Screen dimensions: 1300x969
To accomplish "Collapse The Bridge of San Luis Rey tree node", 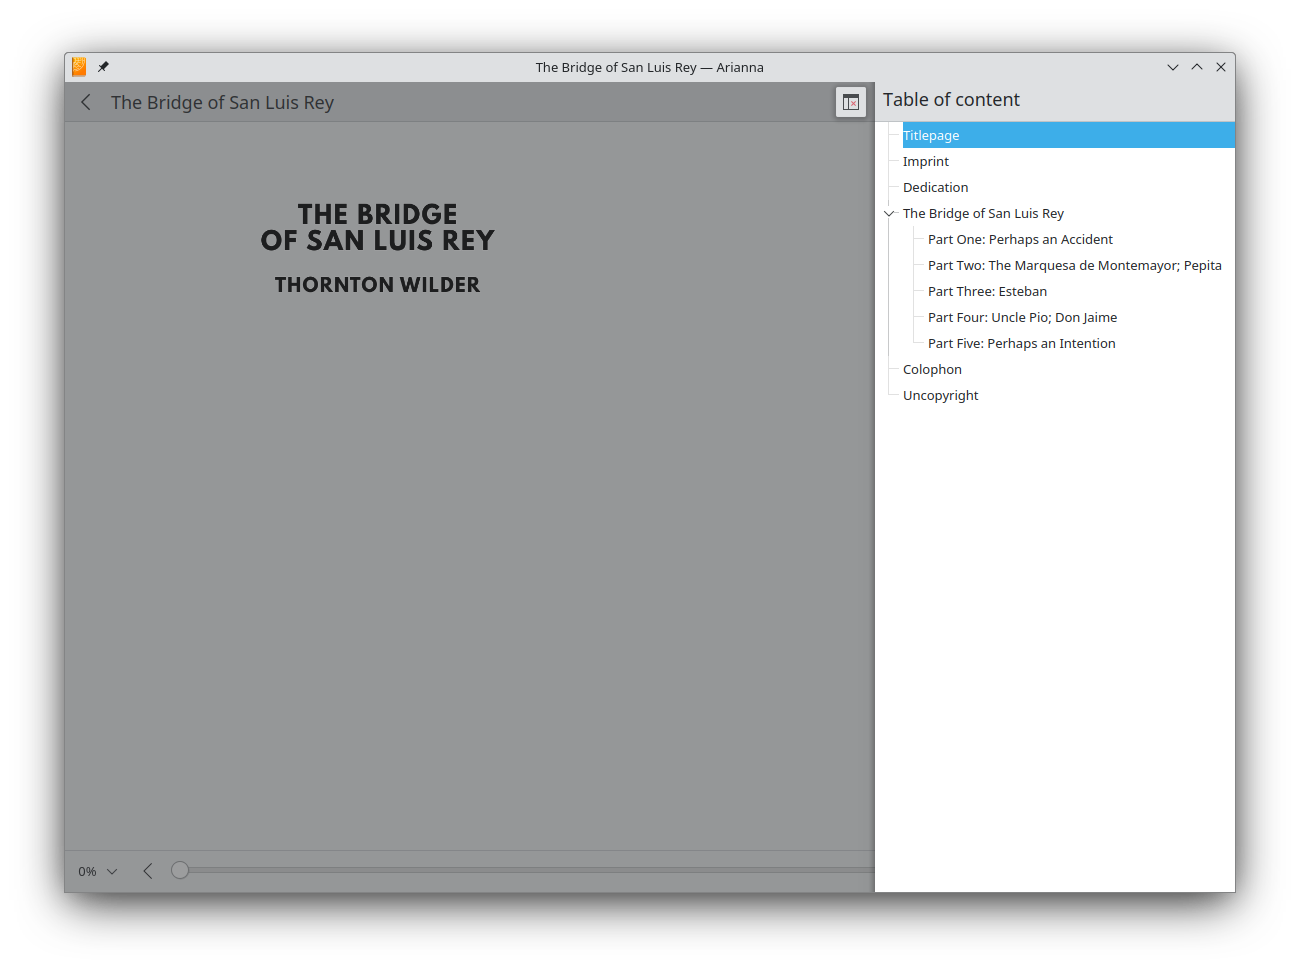I will coord(889,213).
